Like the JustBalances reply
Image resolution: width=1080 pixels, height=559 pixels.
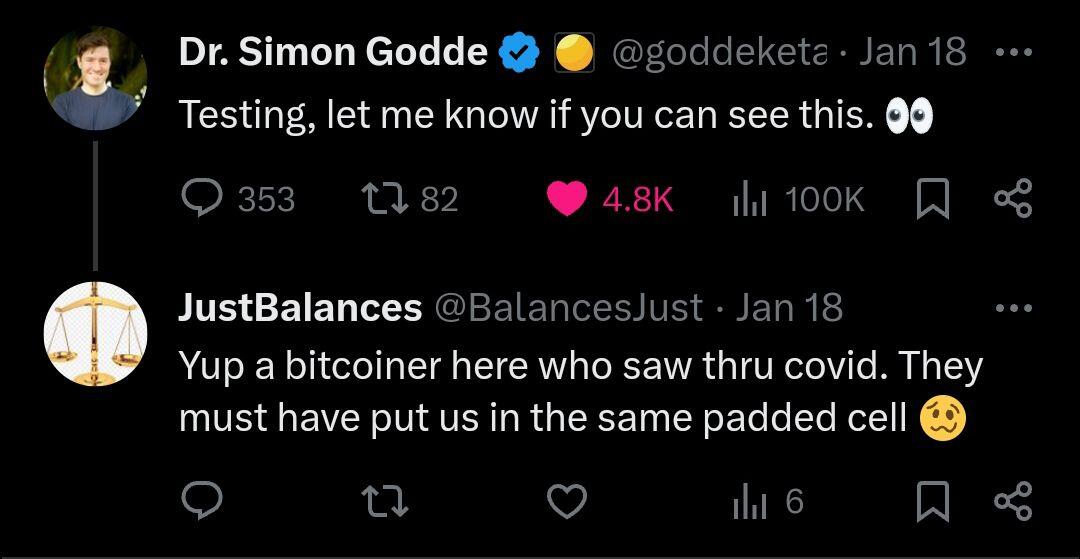coord(567,501)
